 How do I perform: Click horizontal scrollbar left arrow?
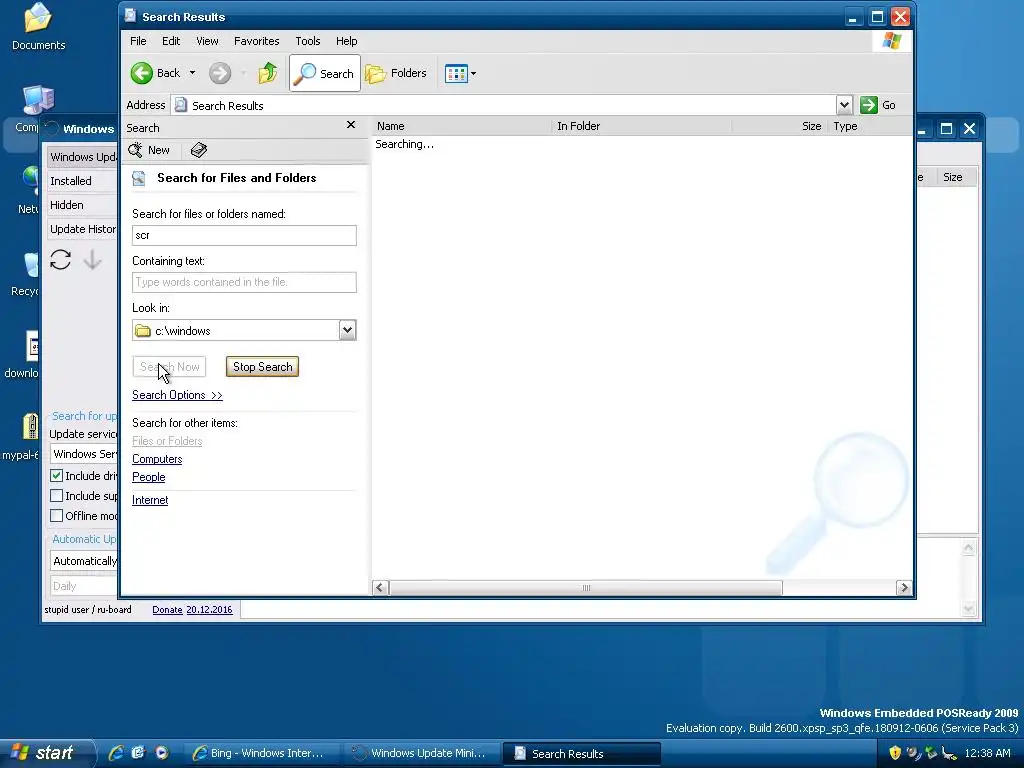[x=381, y=588]
